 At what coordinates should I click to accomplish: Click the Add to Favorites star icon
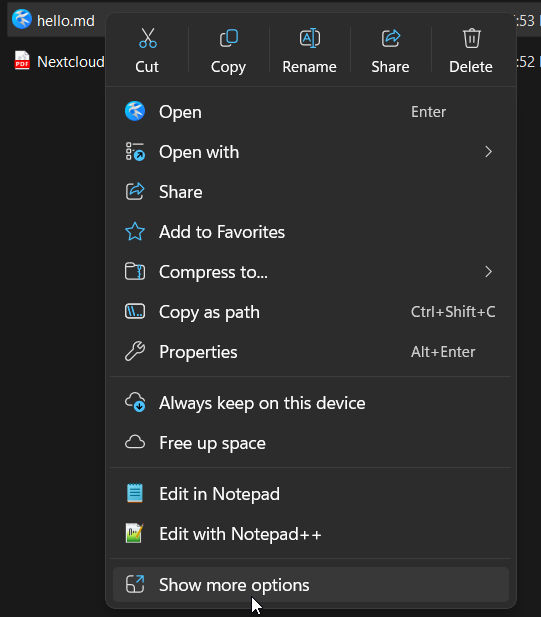coord(135,232)
